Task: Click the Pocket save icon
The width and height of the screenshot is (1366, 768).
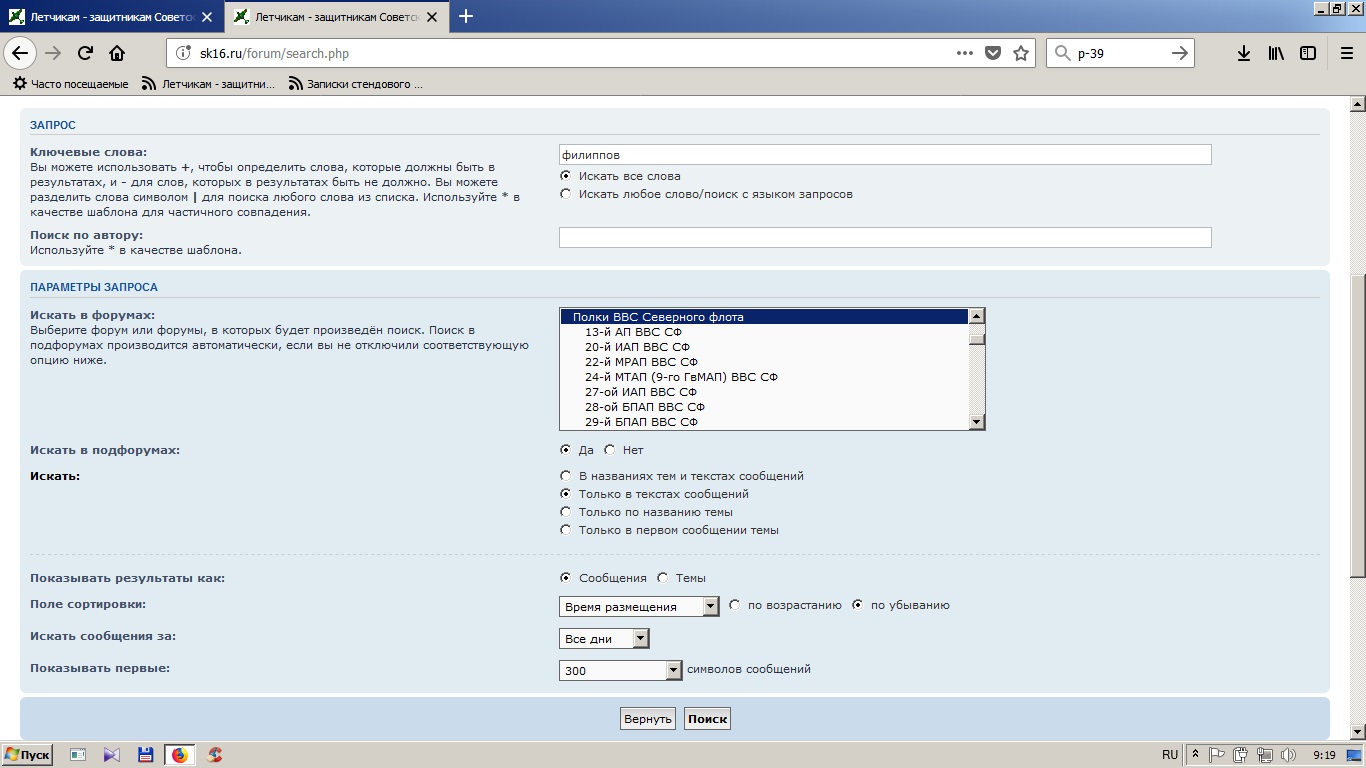Action: (x=993, y=53)
